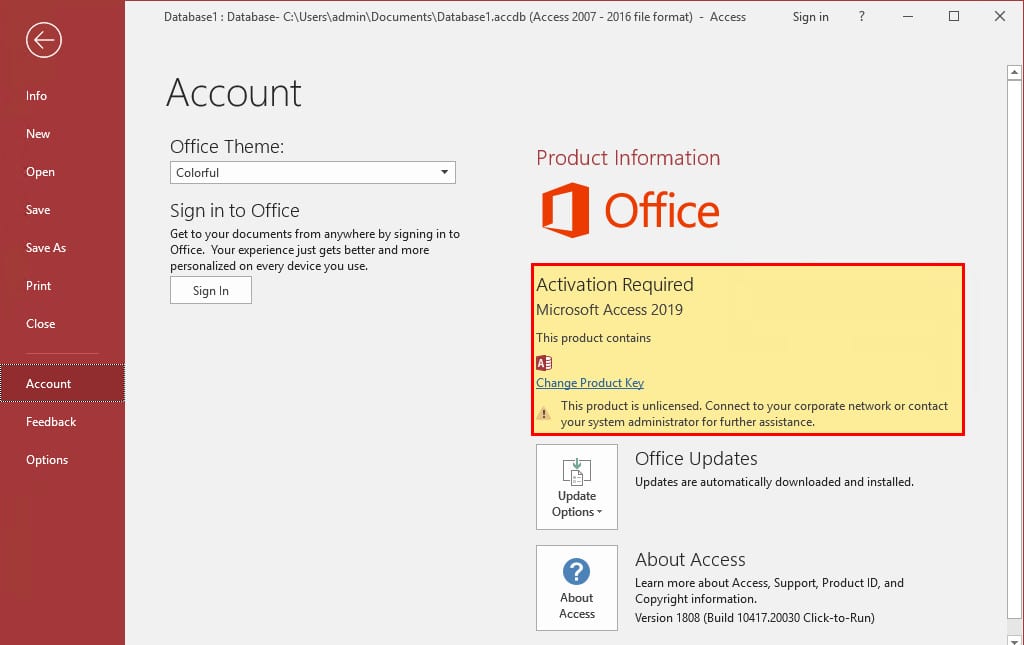
Task: Click the Product Information heading
Action: (628, 157)
